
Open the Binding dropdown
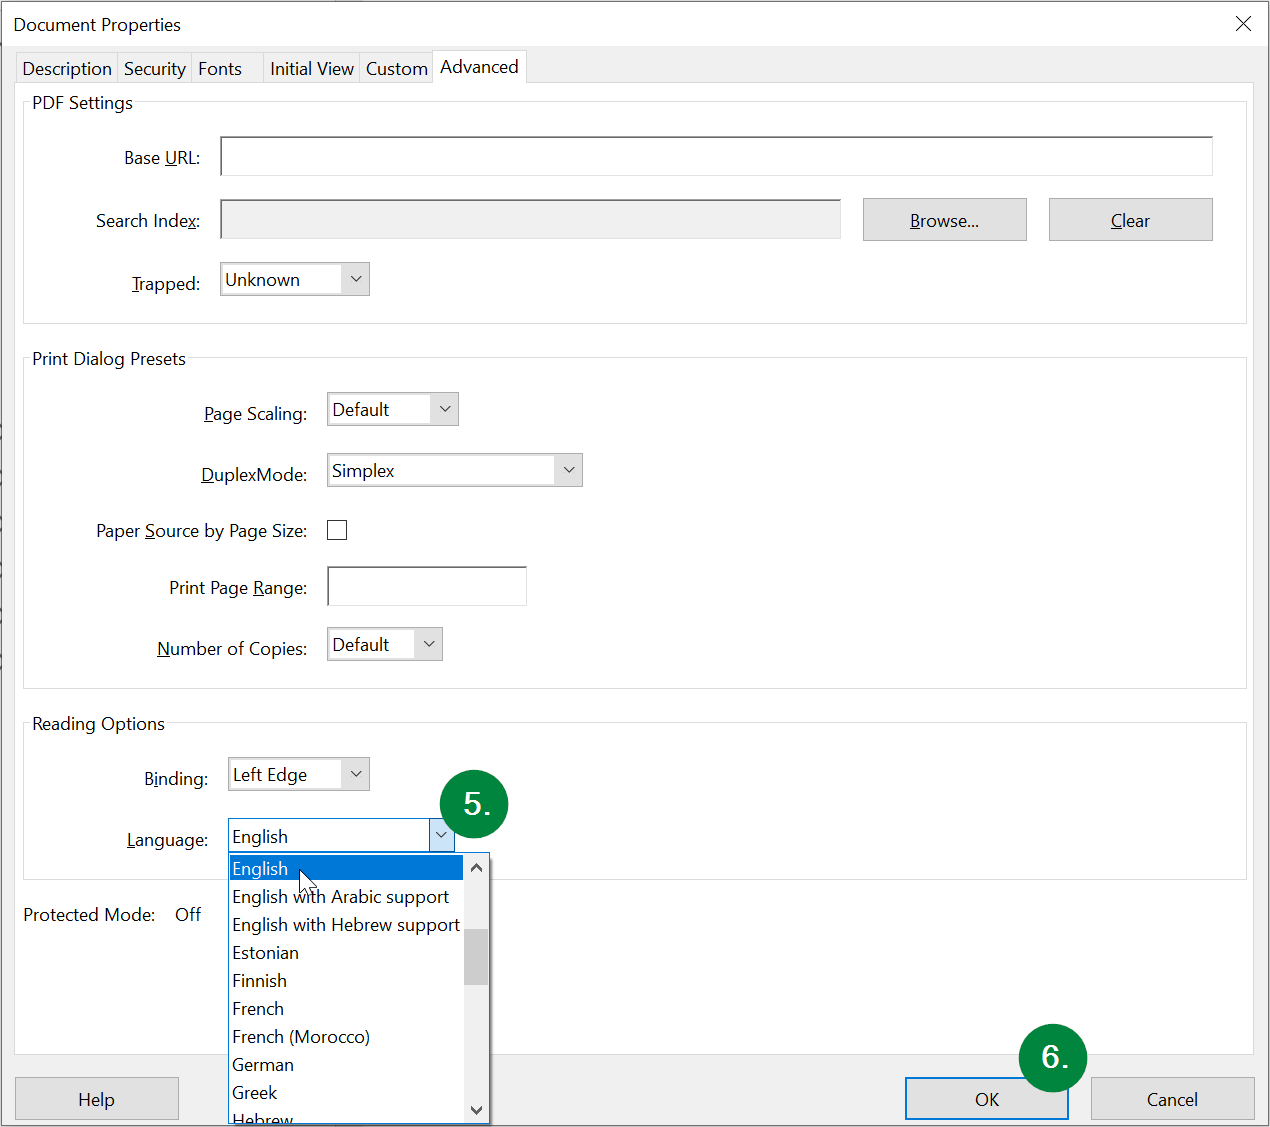(x=299, y=774)
